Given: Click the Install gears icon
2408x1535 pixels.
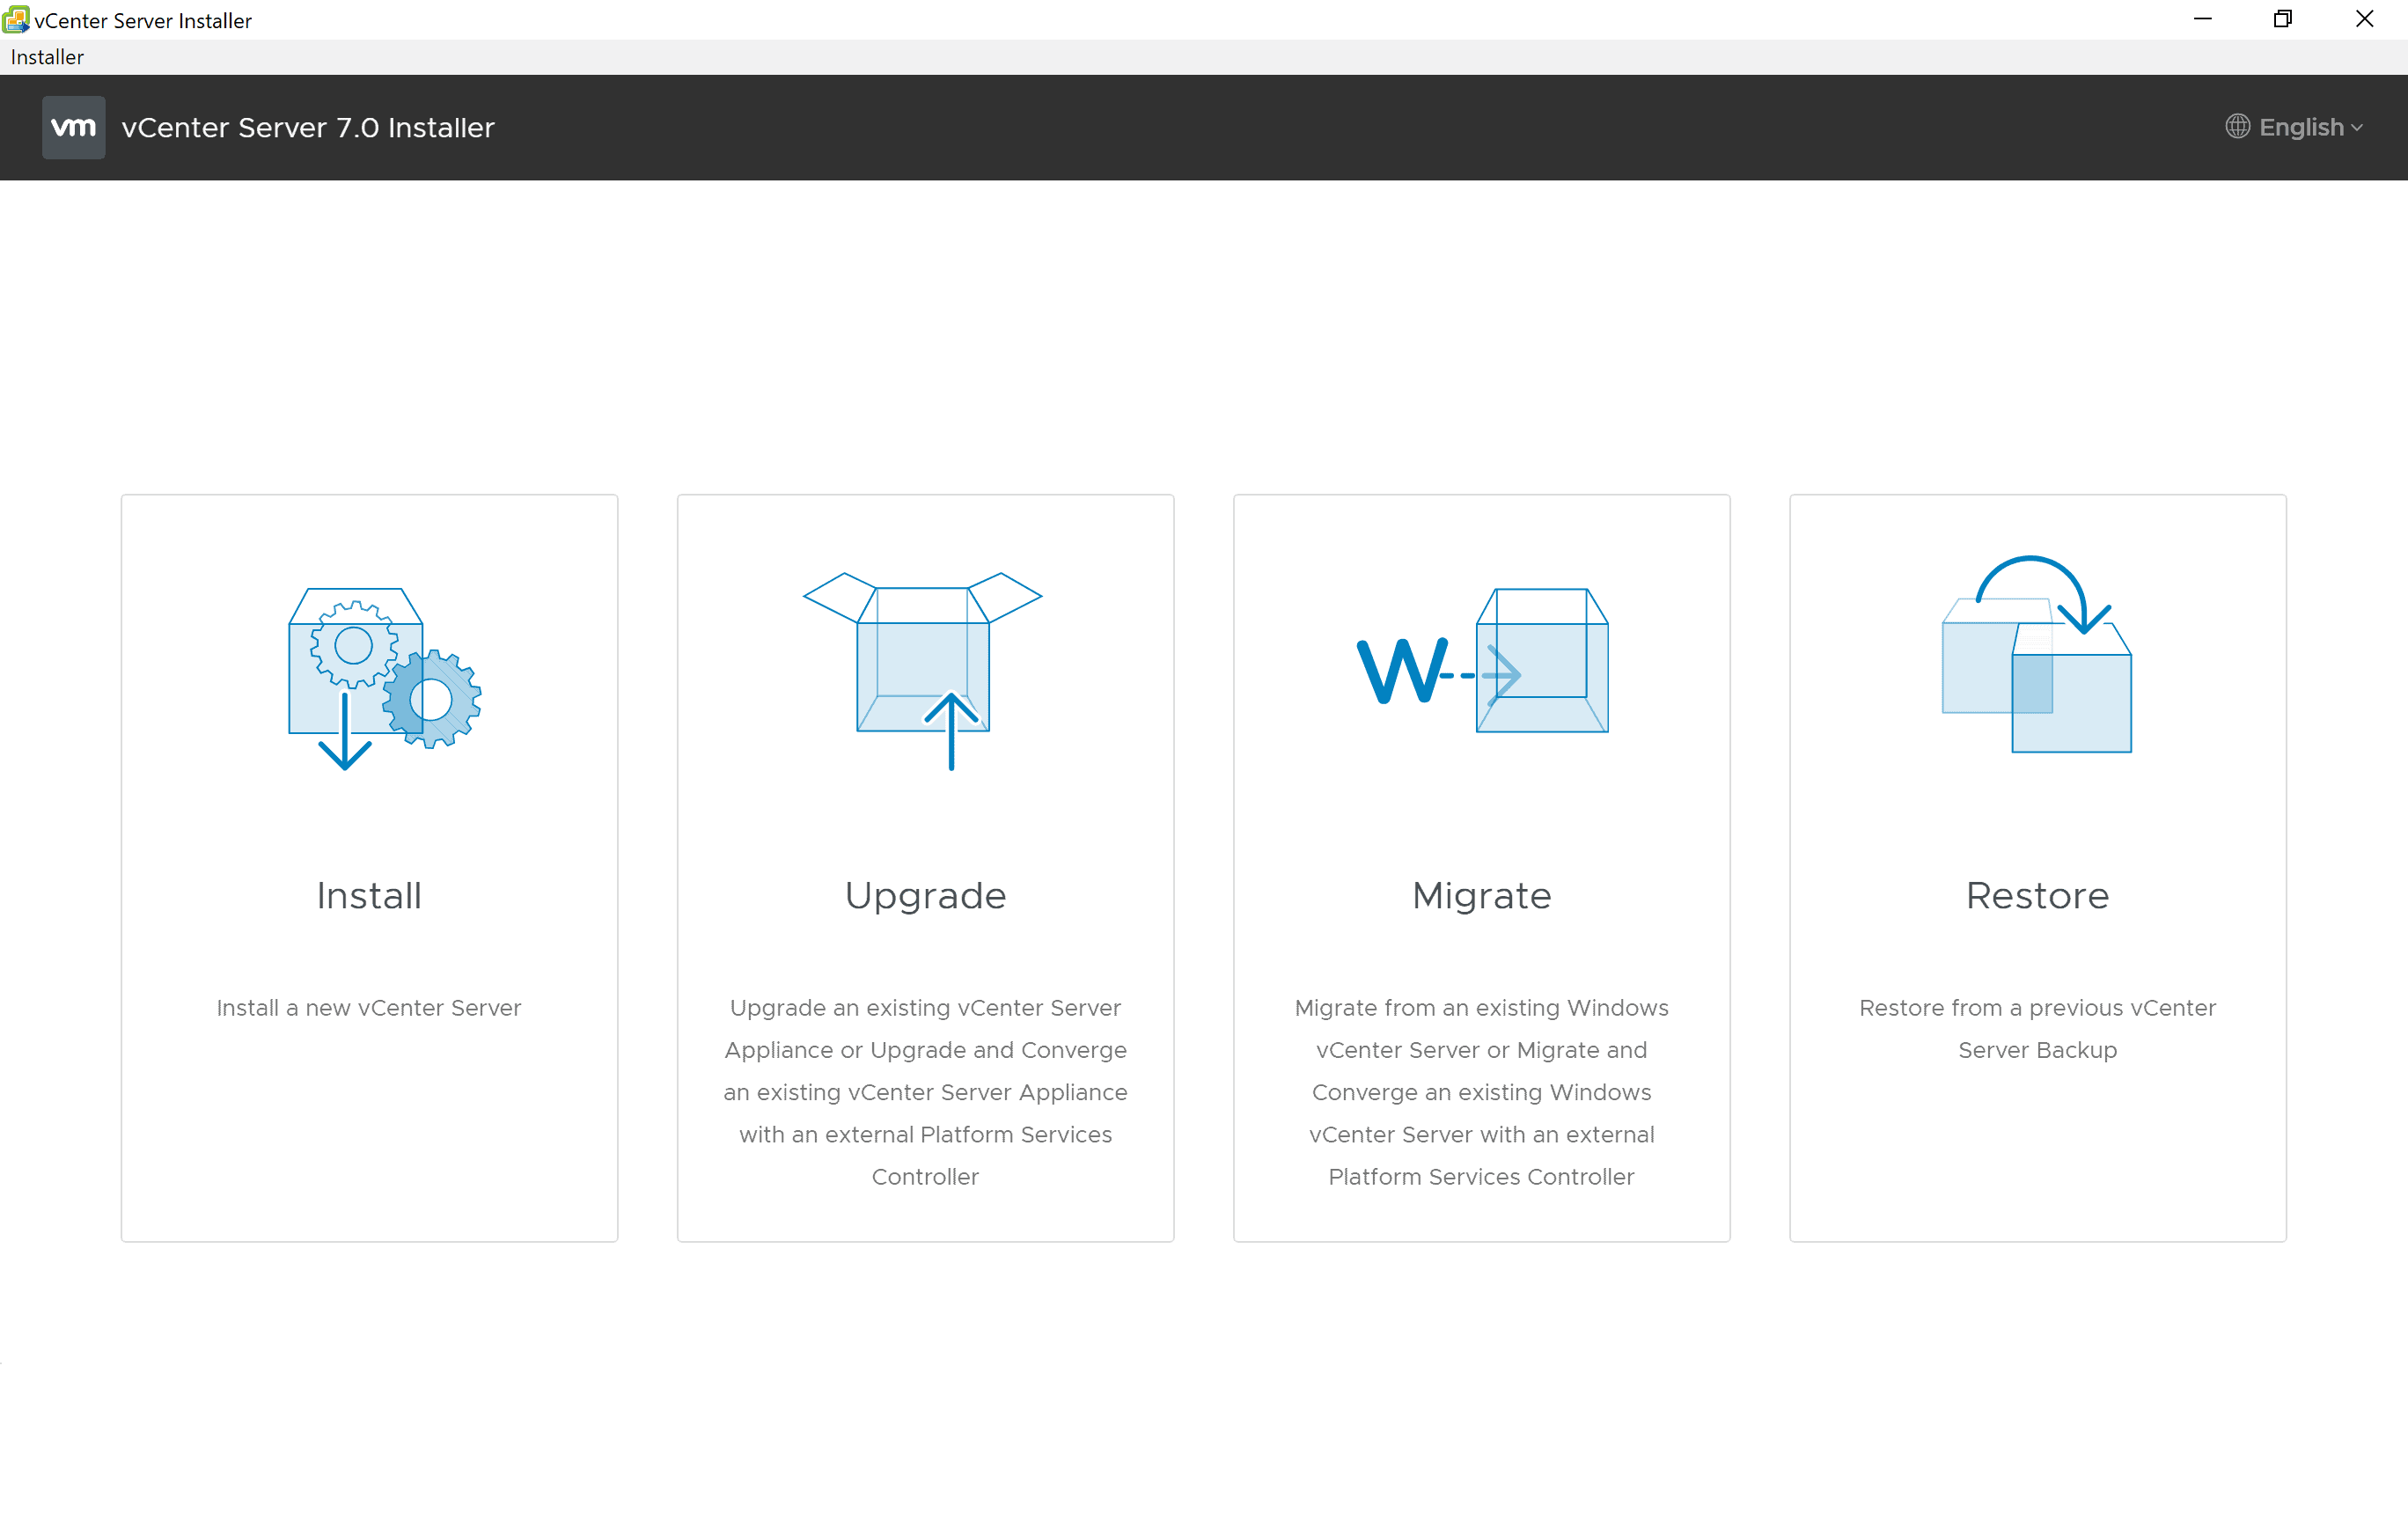Looking at the screenshot, I should [x=385, y=679].
